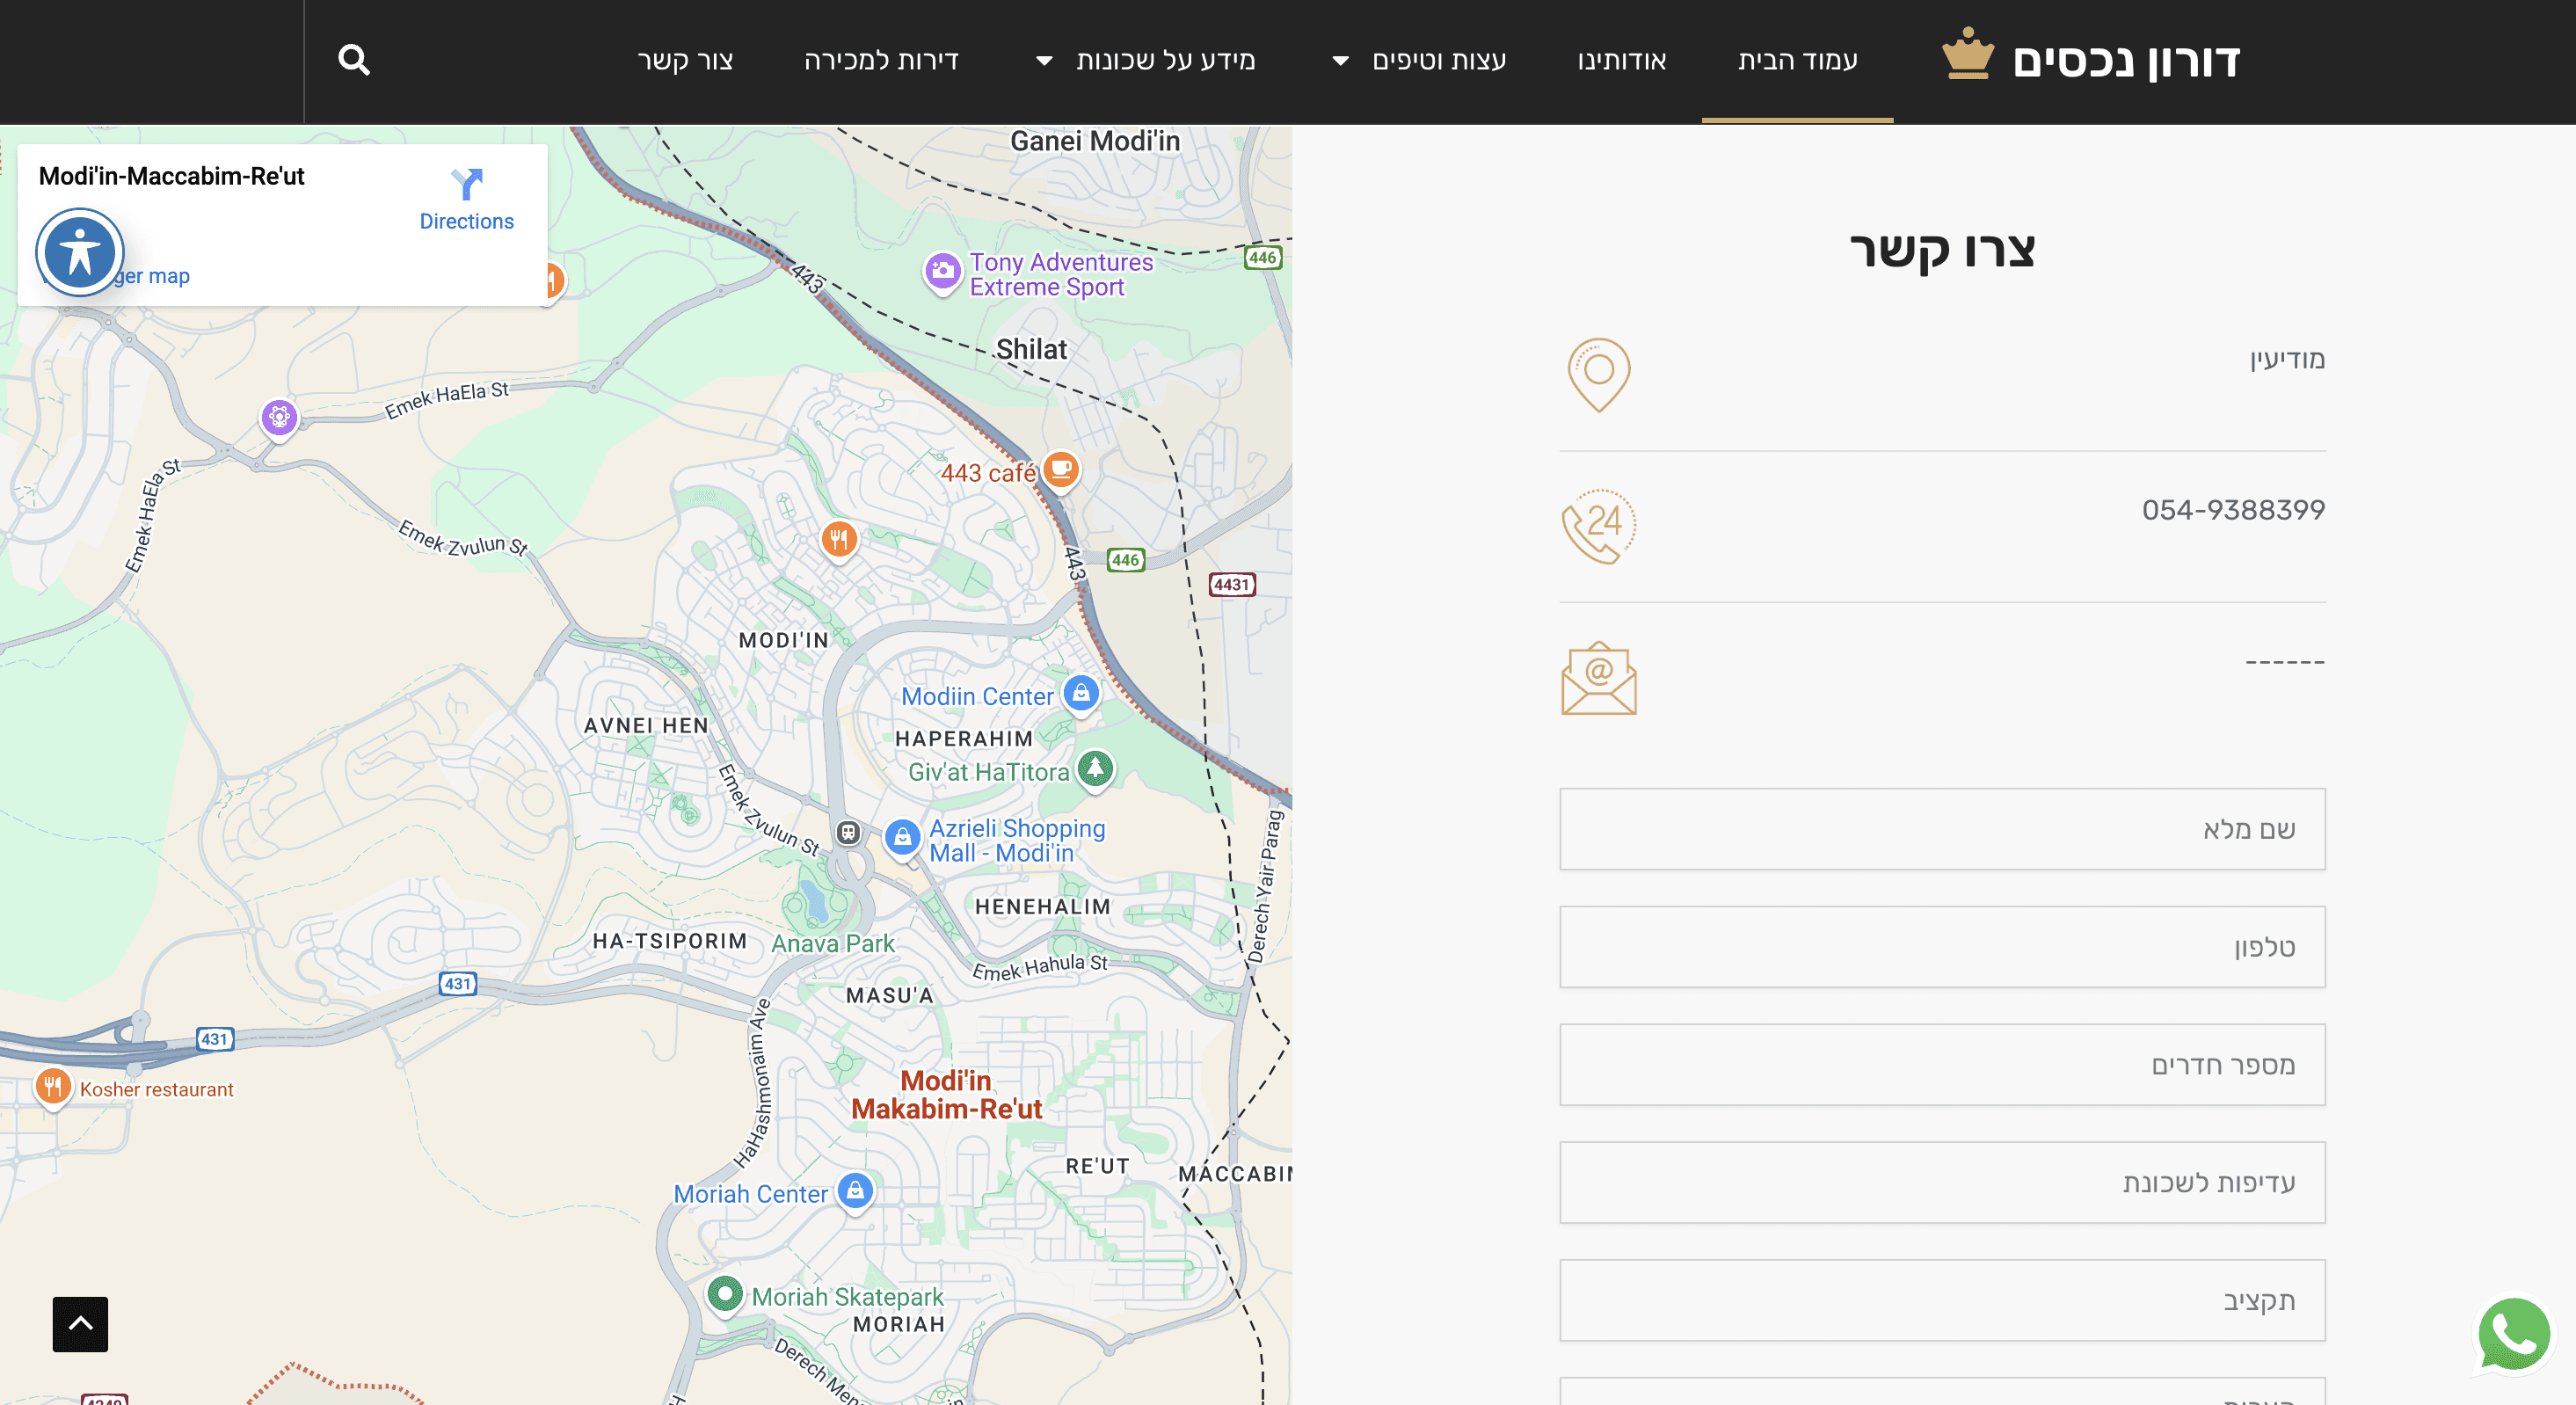Go to דירות למכירה page
The height and width of the screenshot is (1405, 2576).
coord(881,61)
